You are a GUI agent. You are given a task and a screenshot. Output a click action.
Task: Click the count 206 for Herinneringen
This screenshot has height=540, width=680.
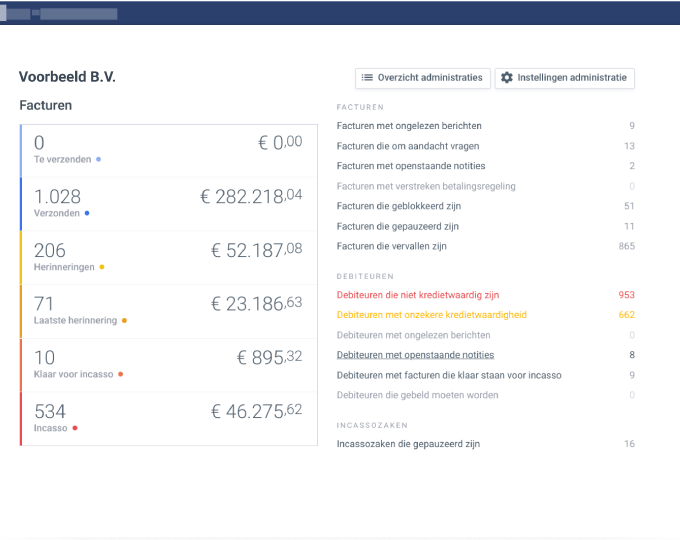[x=50, y=250]
